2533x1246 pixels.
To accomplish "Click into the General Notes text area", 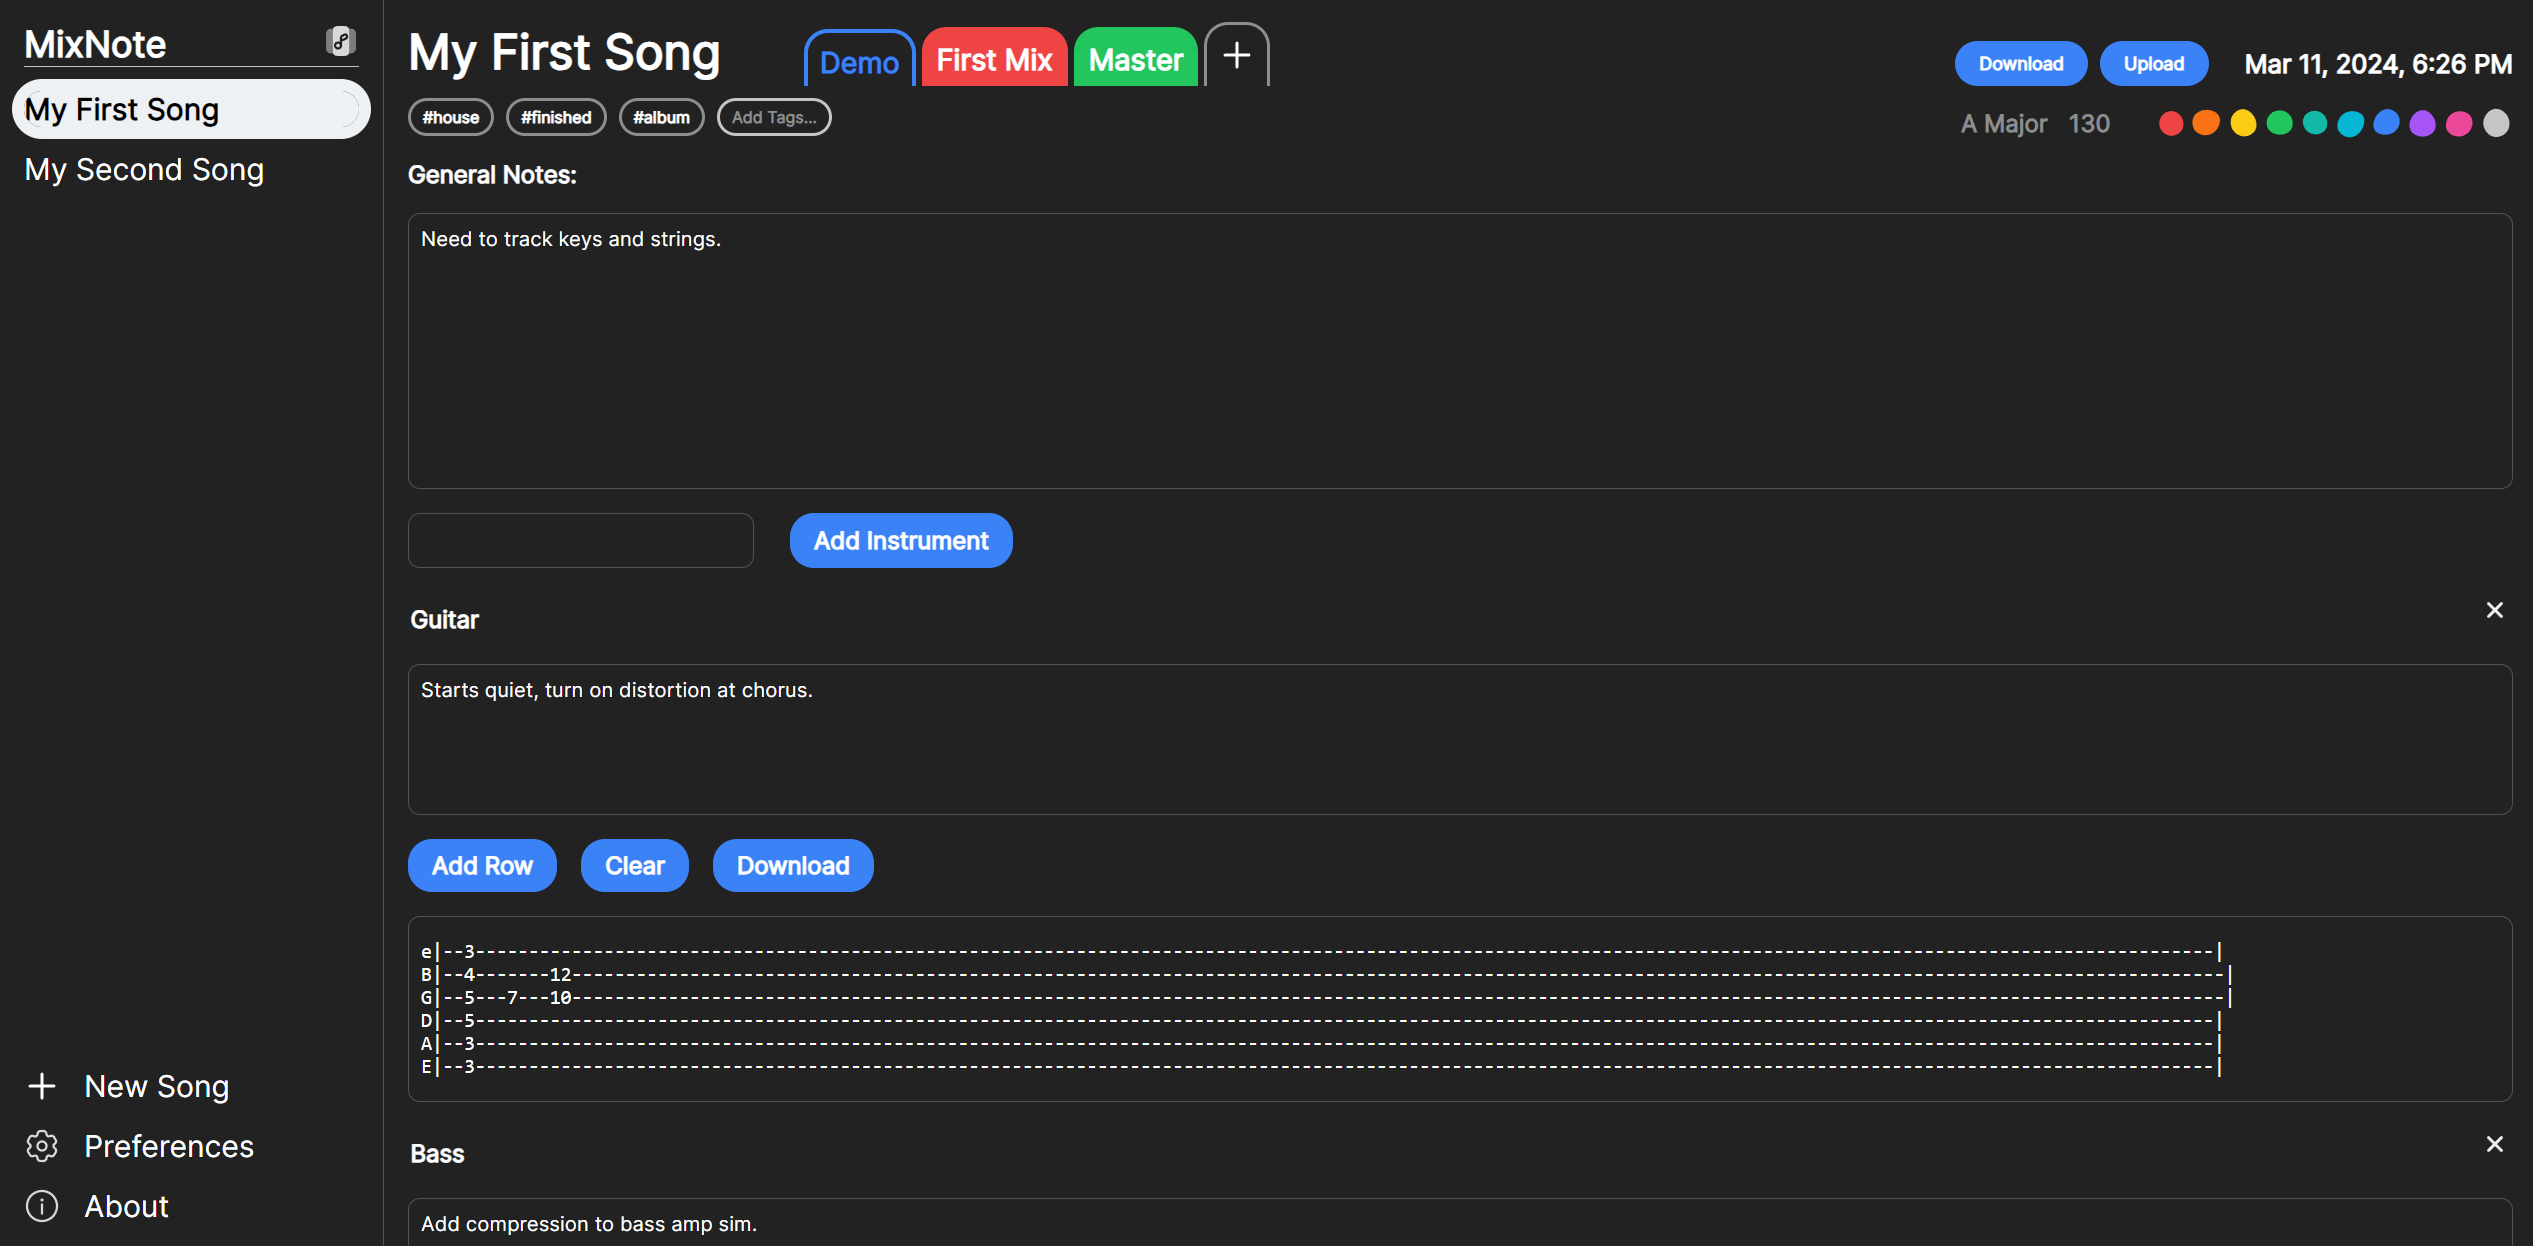I will coord(1460,351).
